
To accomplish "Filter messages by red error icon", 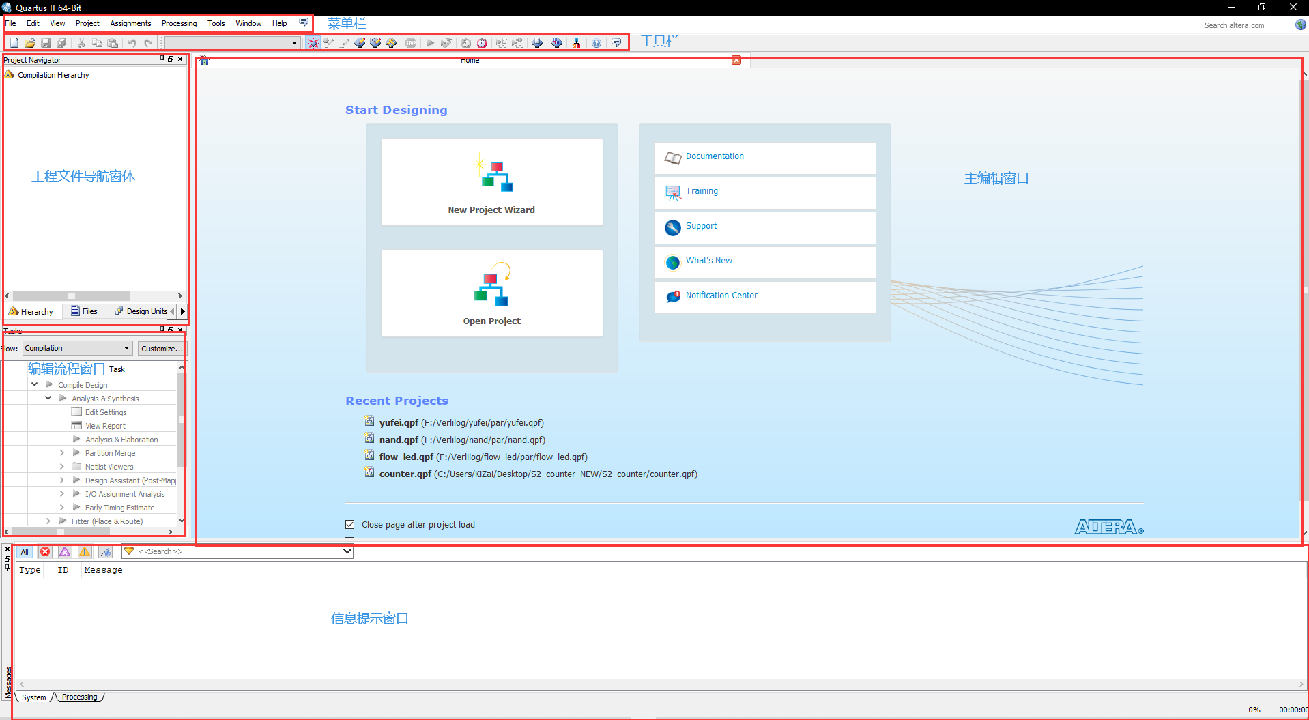I will (45, 552).
